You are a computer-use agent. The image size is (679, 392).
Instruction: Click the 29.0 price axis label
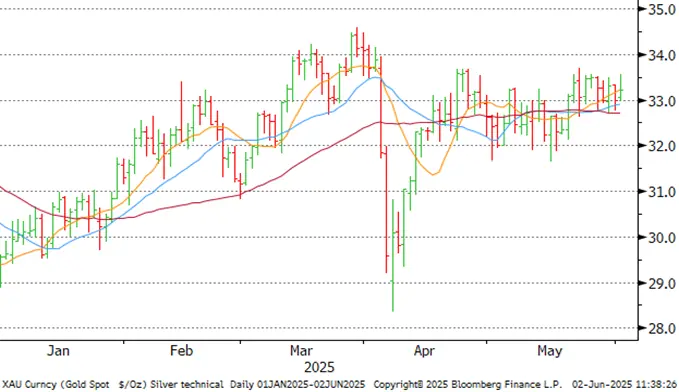pyautogui.click(x=662, y=284)
